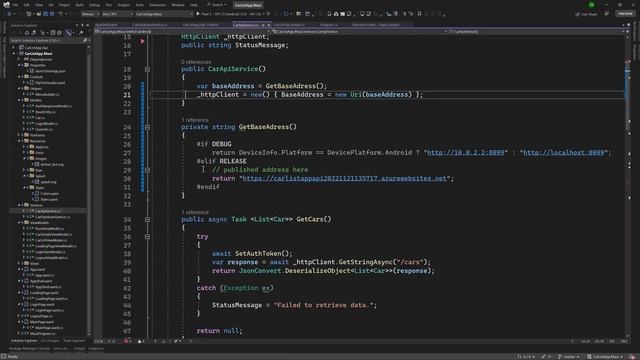This screenshot has width=640, height=360.
Task: Open the Git Changes bottom tab
Action: click(50, 341)
